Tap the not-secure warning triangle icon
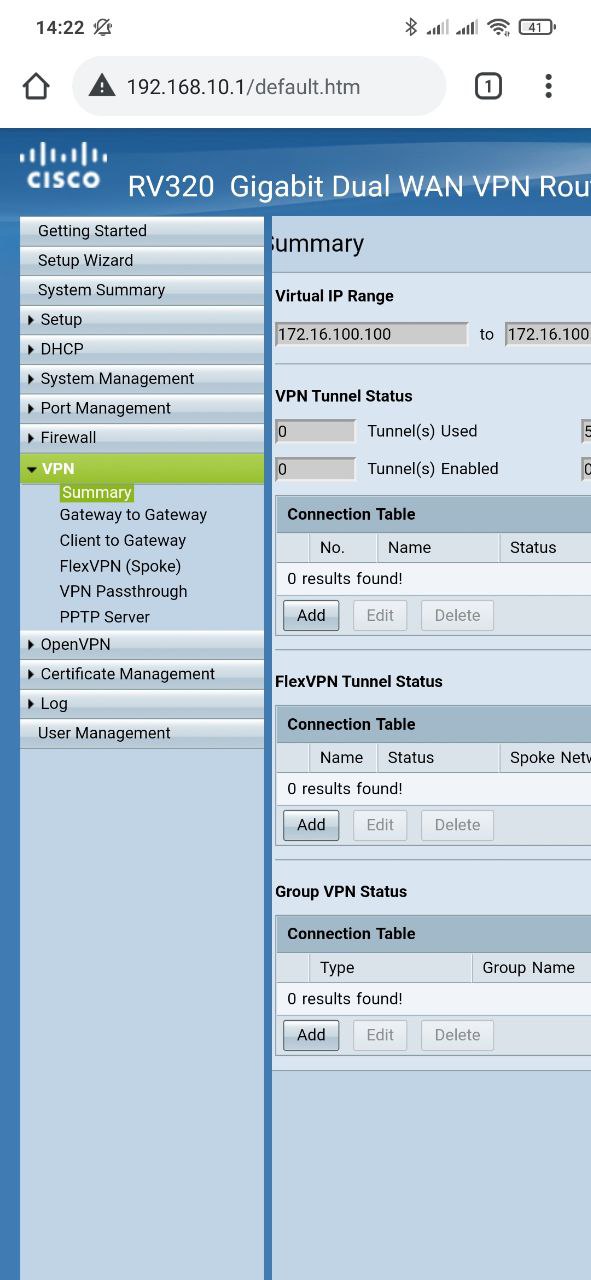 [102, 87]
